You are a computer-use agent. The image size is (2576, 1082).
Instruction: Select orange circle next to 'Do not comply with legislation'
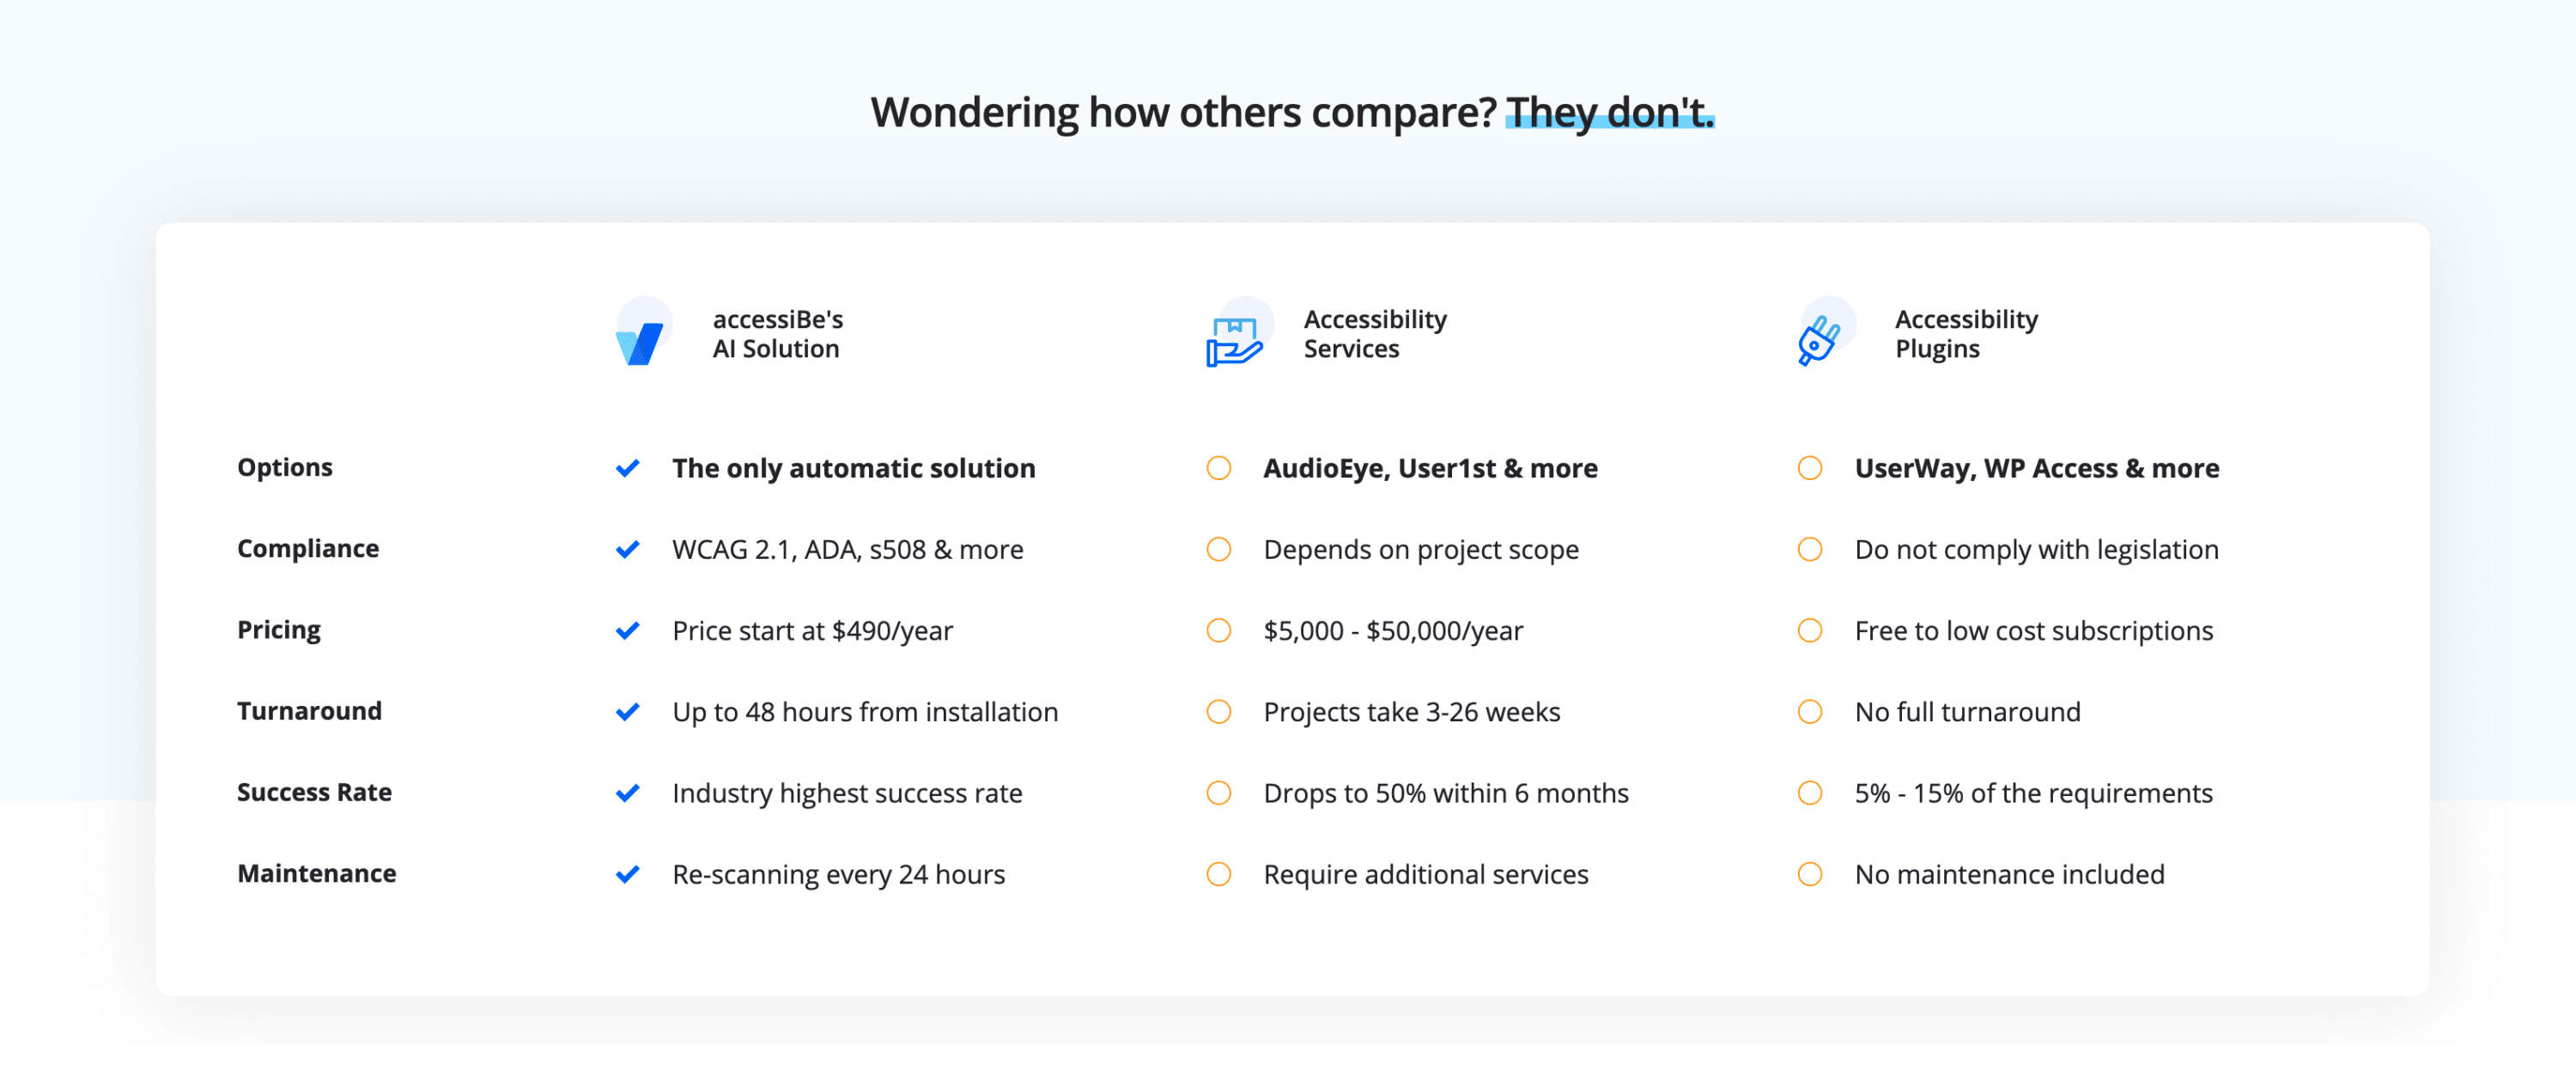pos(1810,549)
